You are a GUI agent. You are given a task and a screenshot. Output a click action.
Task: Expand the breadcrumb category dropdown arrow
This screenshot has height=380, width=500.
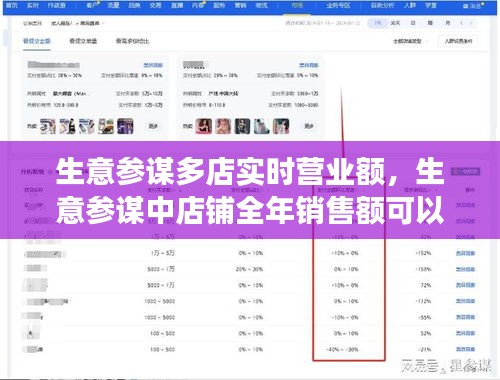(x=103, y=23)
